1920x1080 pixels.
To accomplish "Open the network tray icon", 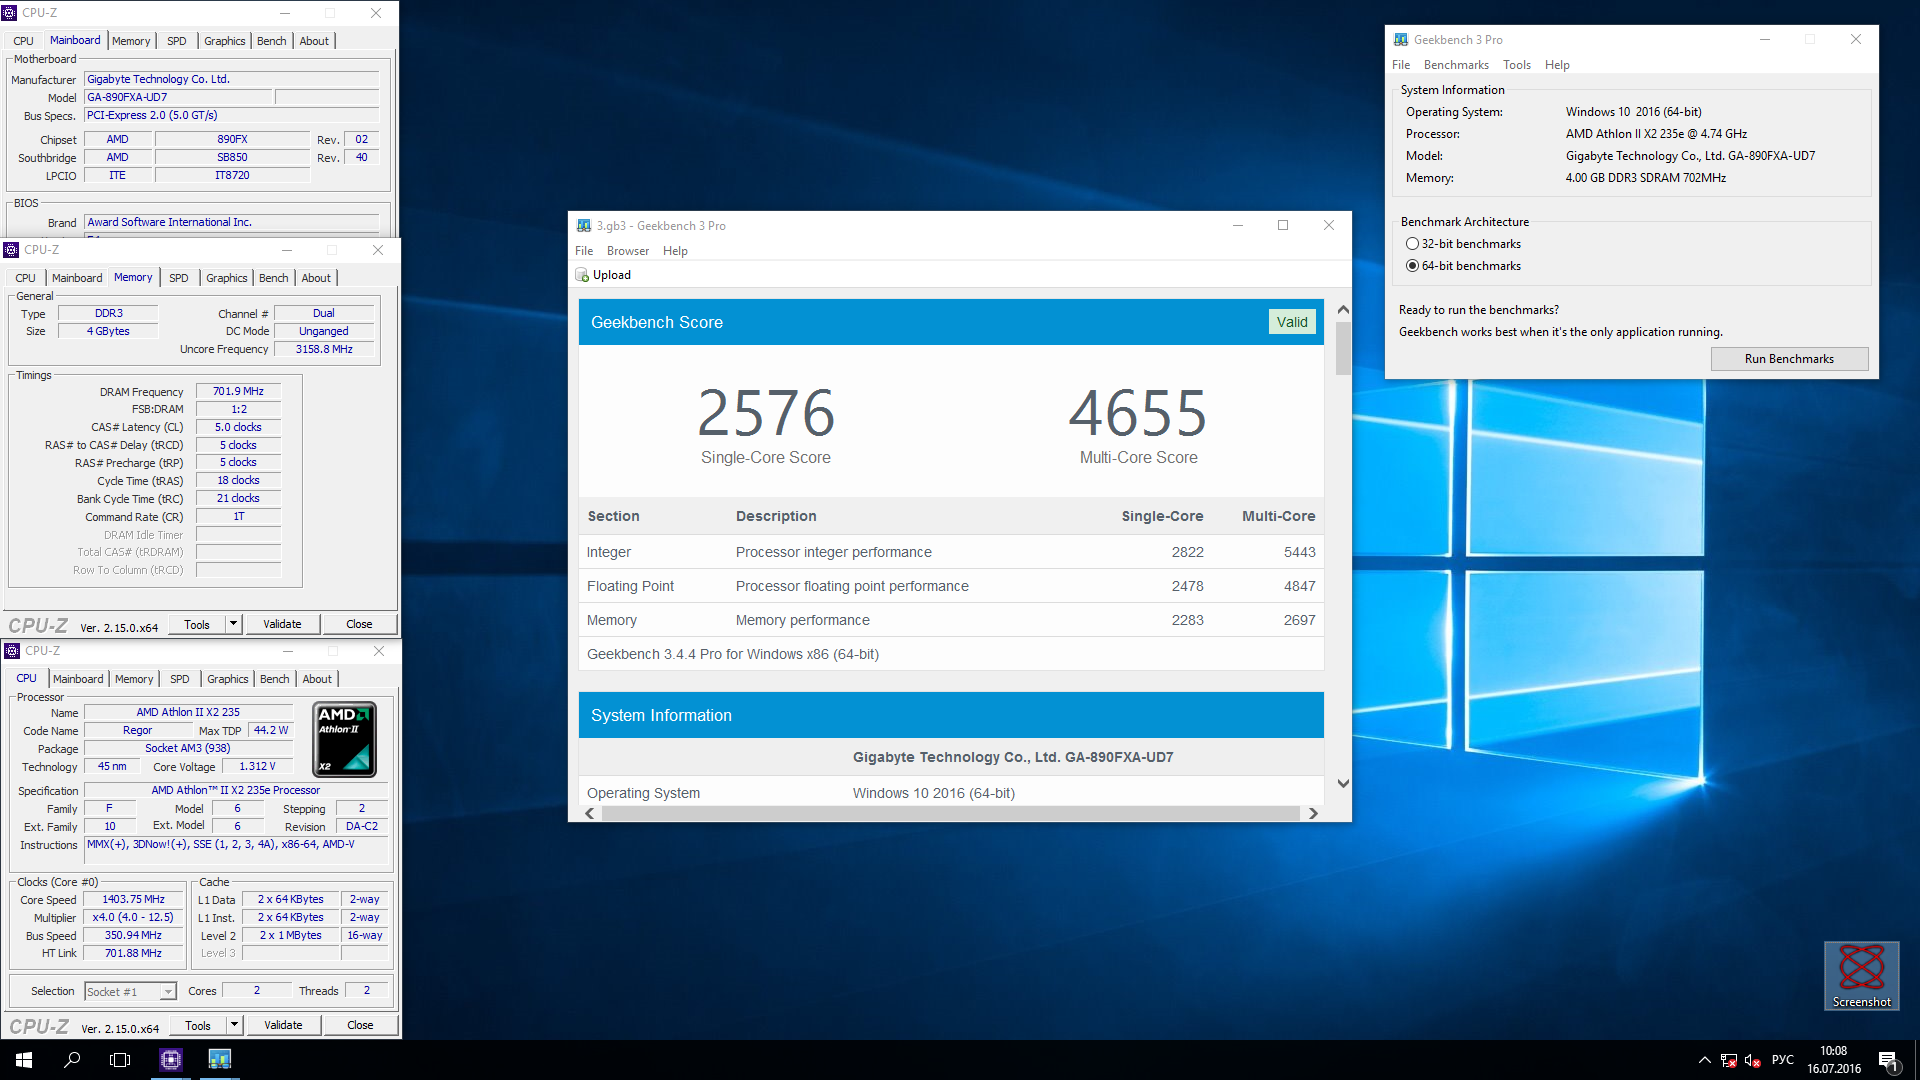I will 1729,1060.
